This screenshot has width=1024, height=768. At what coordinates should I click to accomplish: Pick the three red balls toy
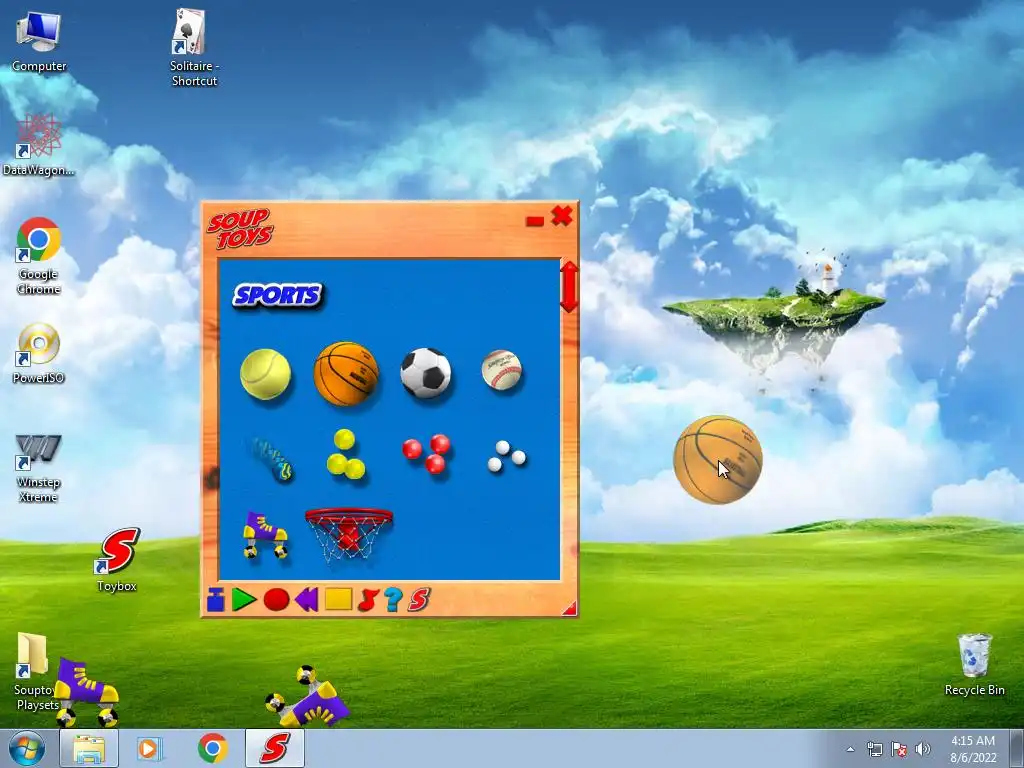(426, 453)
